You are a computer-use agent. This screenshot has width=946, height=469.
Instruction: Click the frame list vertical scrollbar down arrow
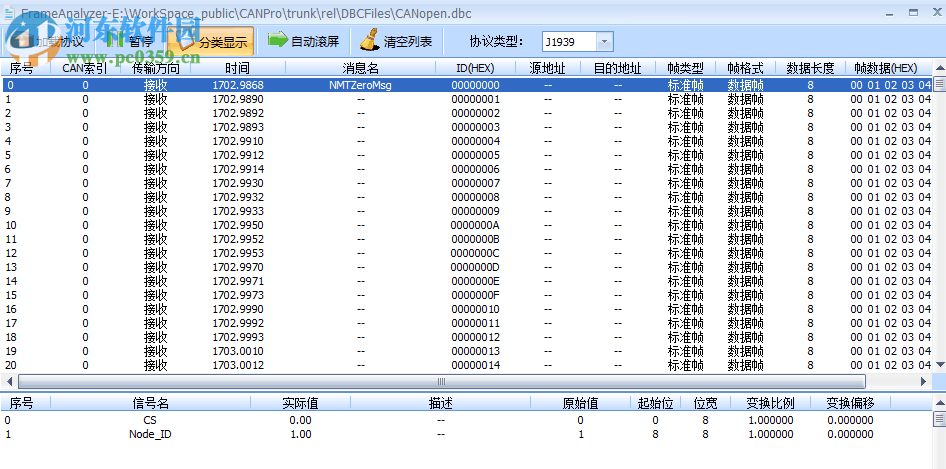(x=939, y=365)
